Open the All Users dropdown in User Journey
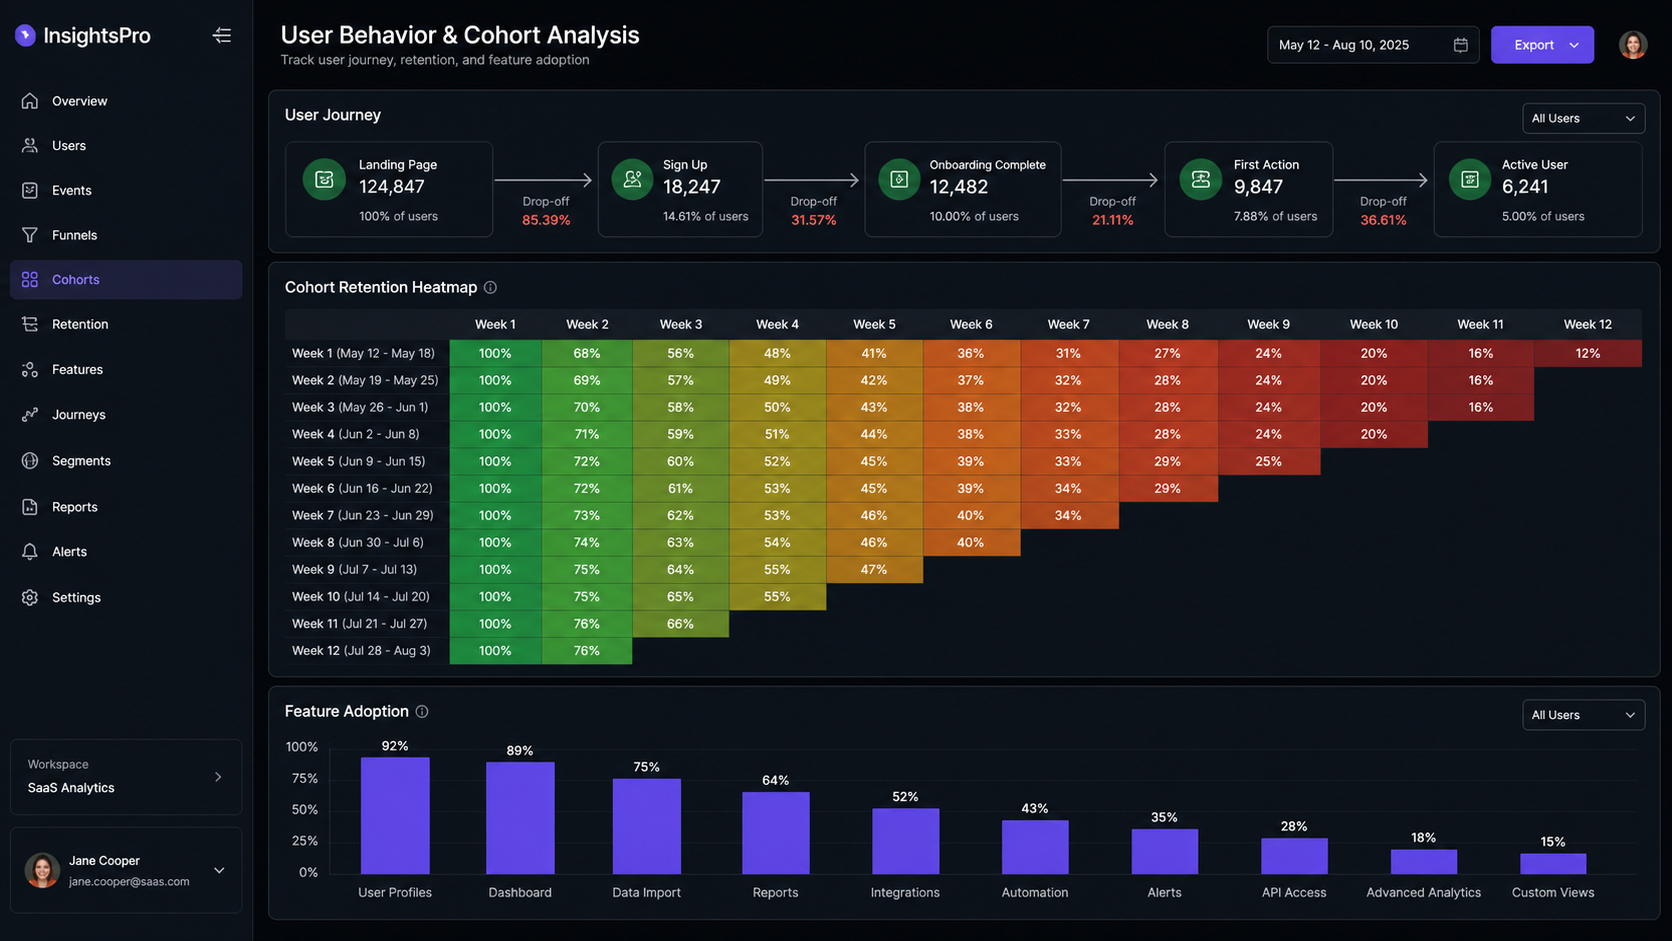 (1583, 118)
